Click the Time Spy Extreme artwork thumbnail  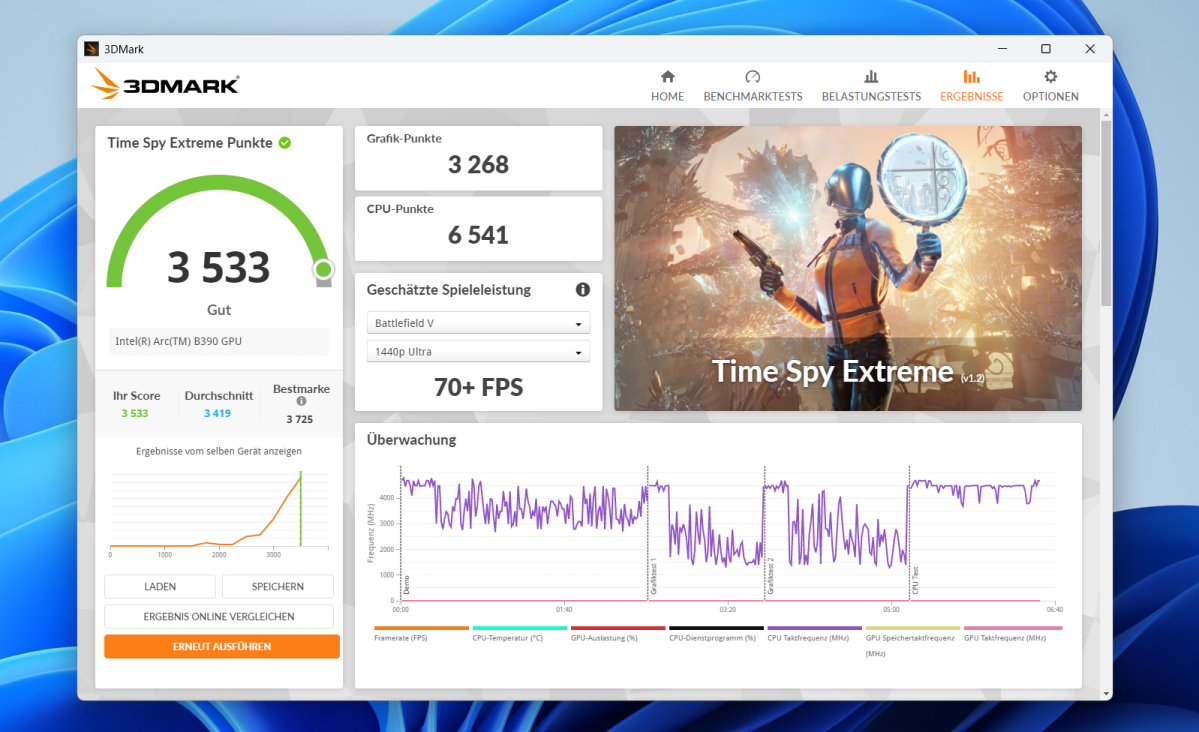pyautogui.click(x=848, y=268)
